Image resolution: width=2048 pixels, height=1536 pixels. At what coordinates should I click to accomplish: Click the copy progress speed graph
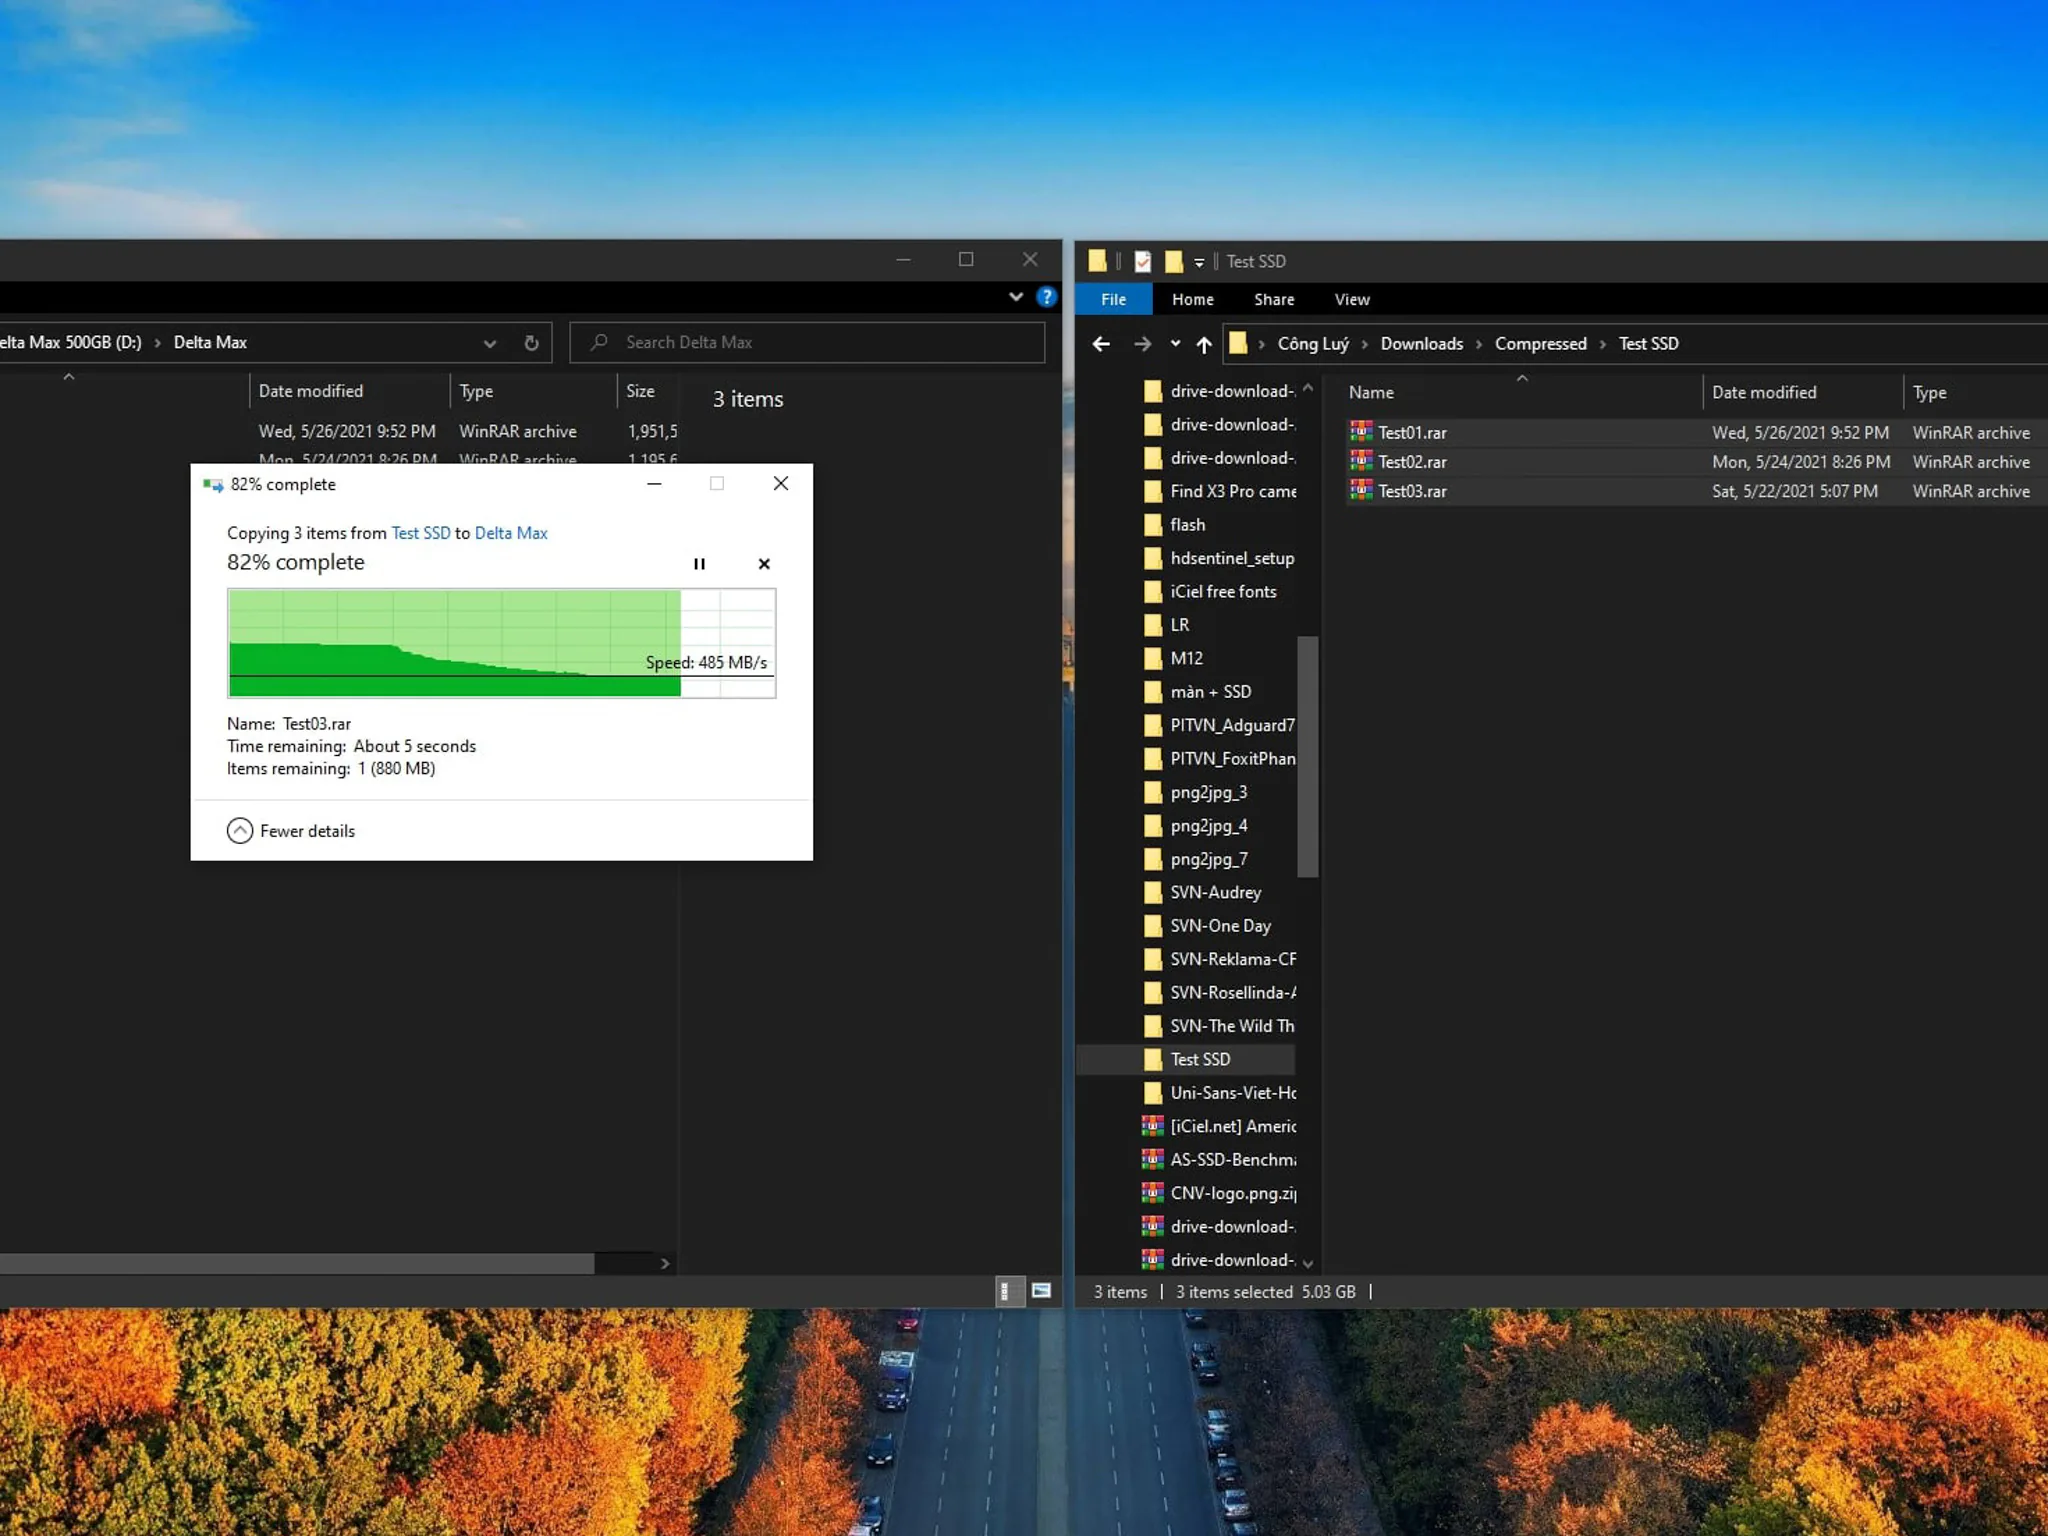502,643
